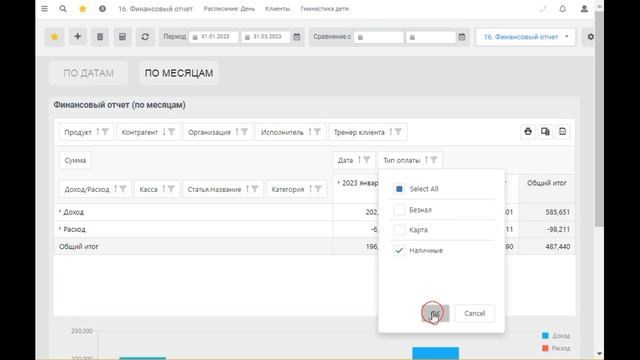Open notifications bell icon

[x=562, y=9]
